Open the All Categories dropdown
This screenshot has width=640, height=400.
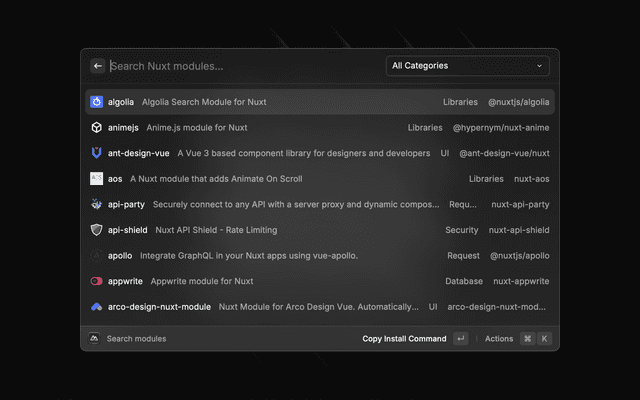[467, 66]
